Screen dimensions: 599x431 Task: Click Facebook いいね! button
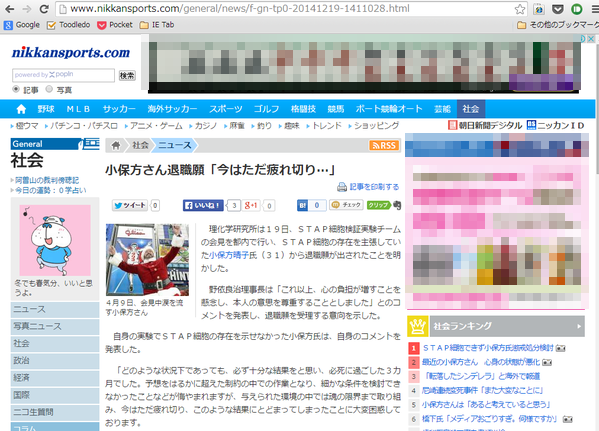coord(203,206)
